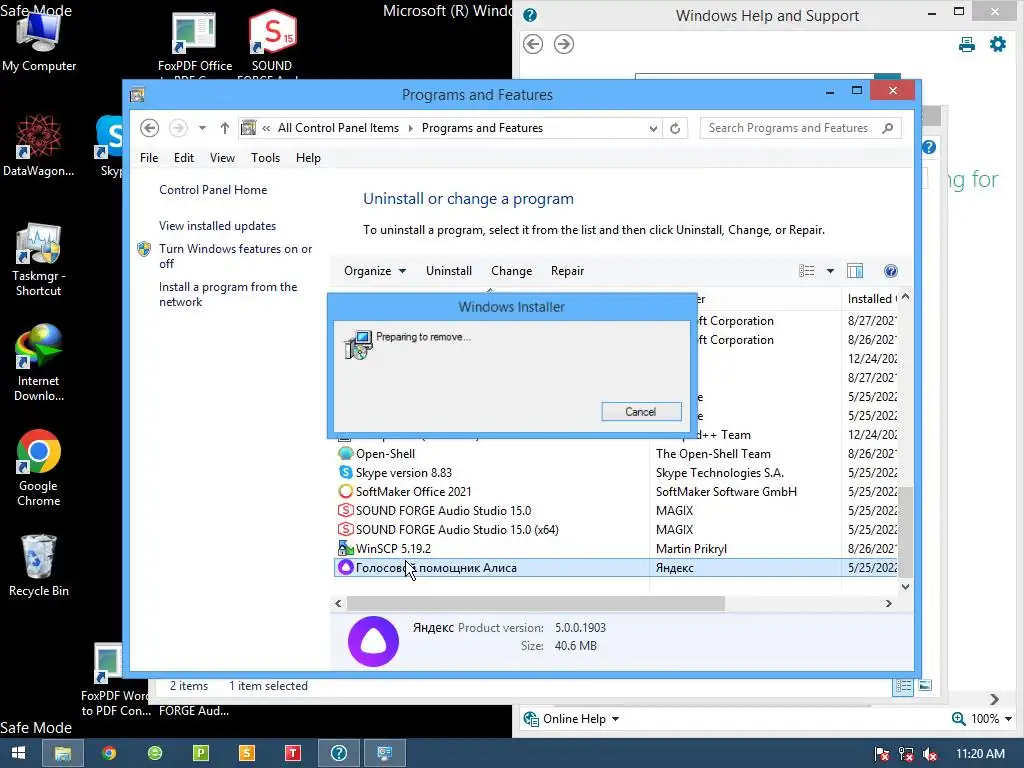1024x768 pixels.
Task: Click Back arrow in Programs and Features
Action: tap(150, 128)
